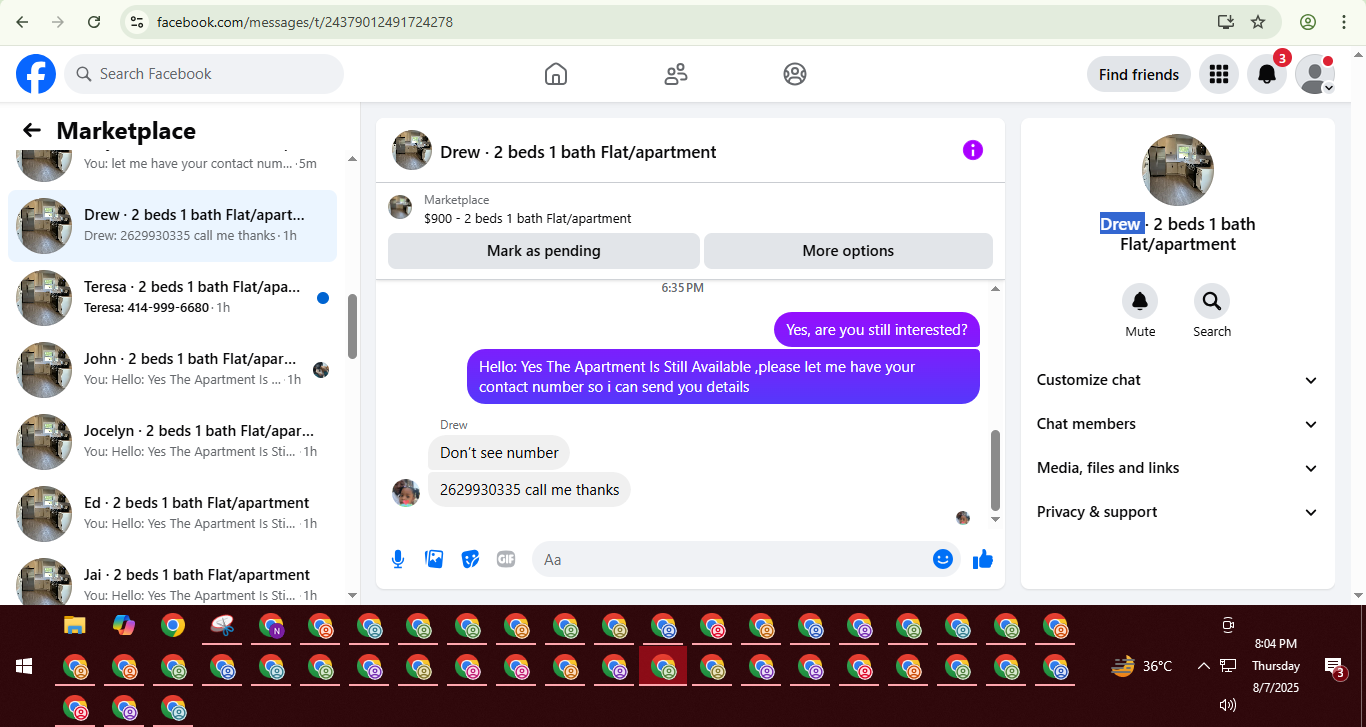Expand the Privacy & support section
Image resolution: width=1366 pixels, height=727 pixels.
coord(1178,512)
